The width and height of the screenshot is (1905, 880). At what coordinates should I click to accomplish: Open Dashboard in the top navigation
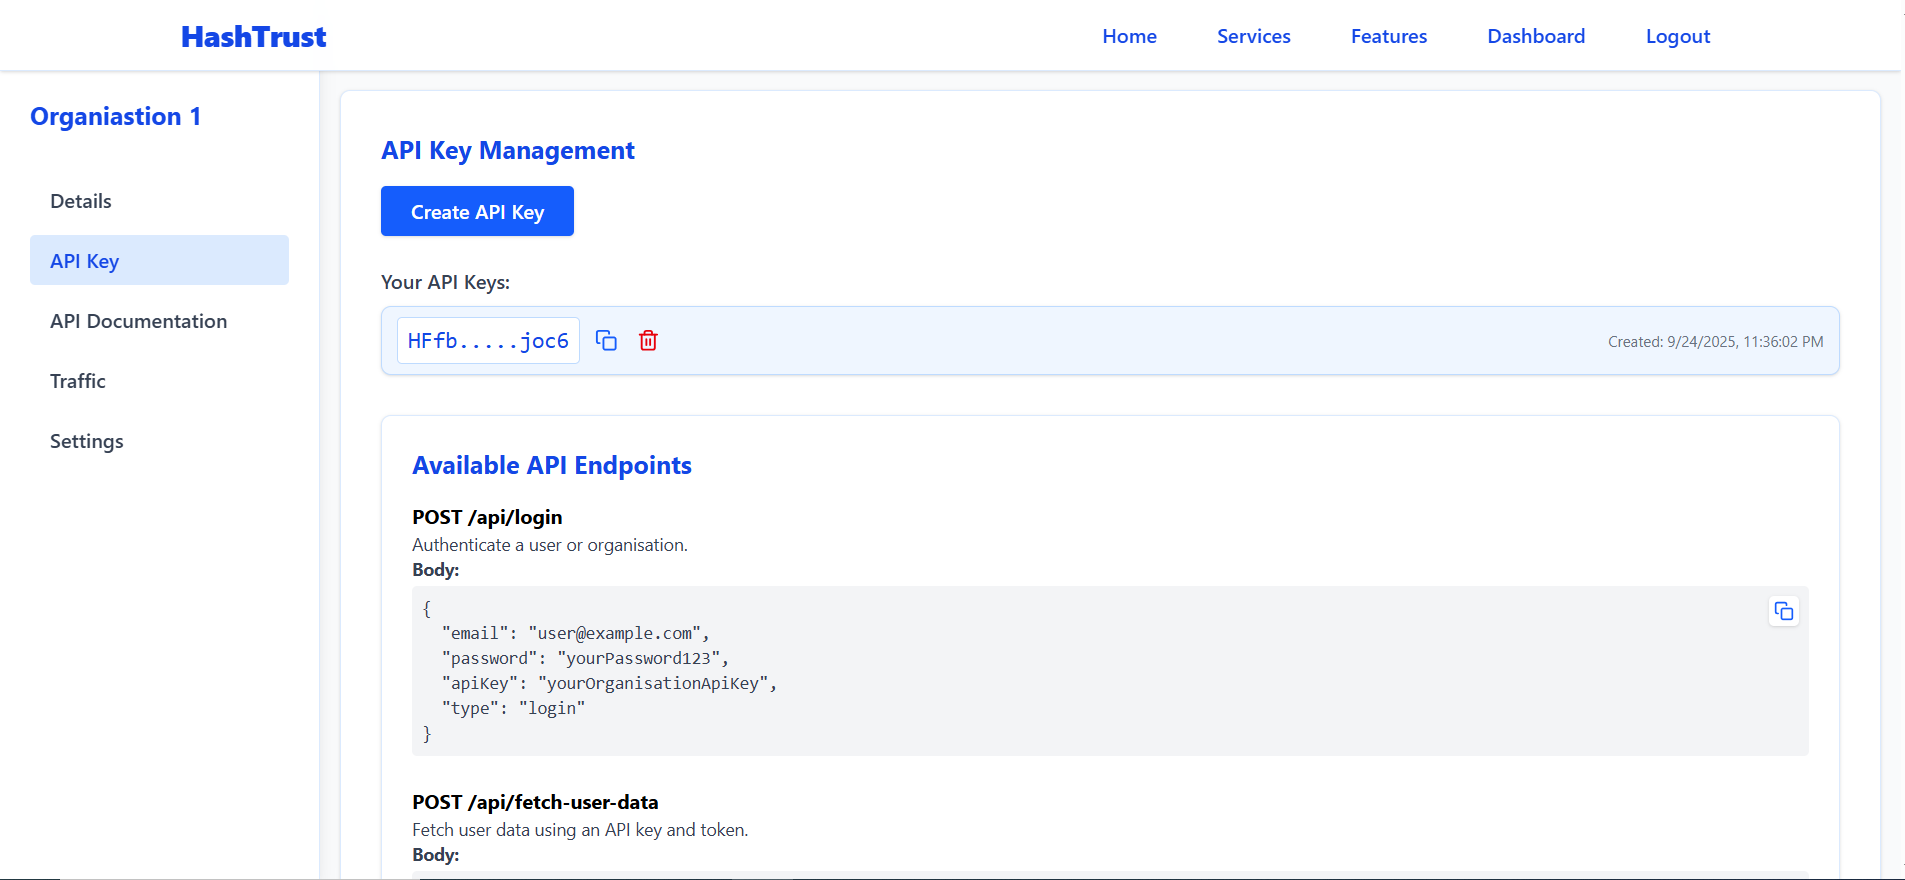tap(1536, 36)
